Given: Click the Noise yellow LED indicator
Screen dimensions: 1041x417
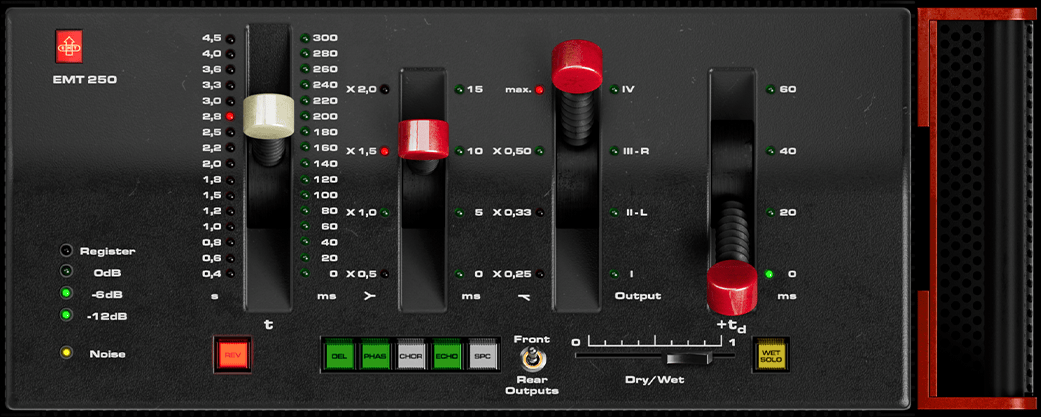Looking at the screenshot, I should pos(66,353).
